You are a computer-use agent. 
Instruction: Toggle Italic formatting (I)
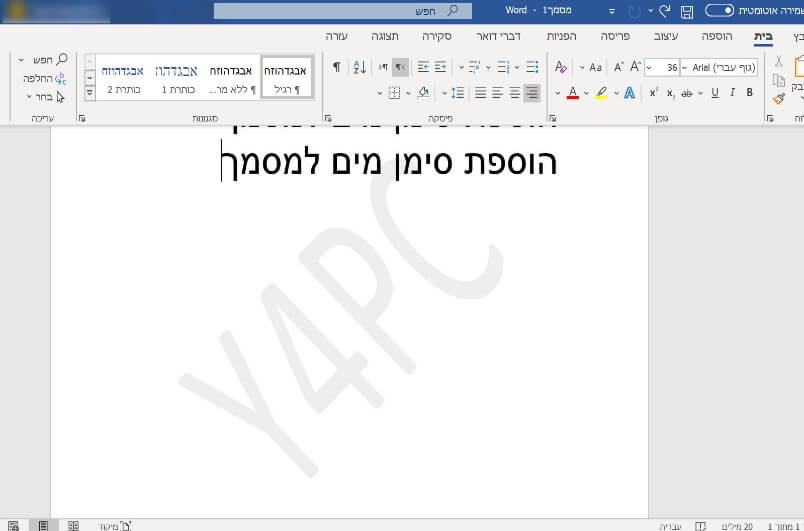732,93
